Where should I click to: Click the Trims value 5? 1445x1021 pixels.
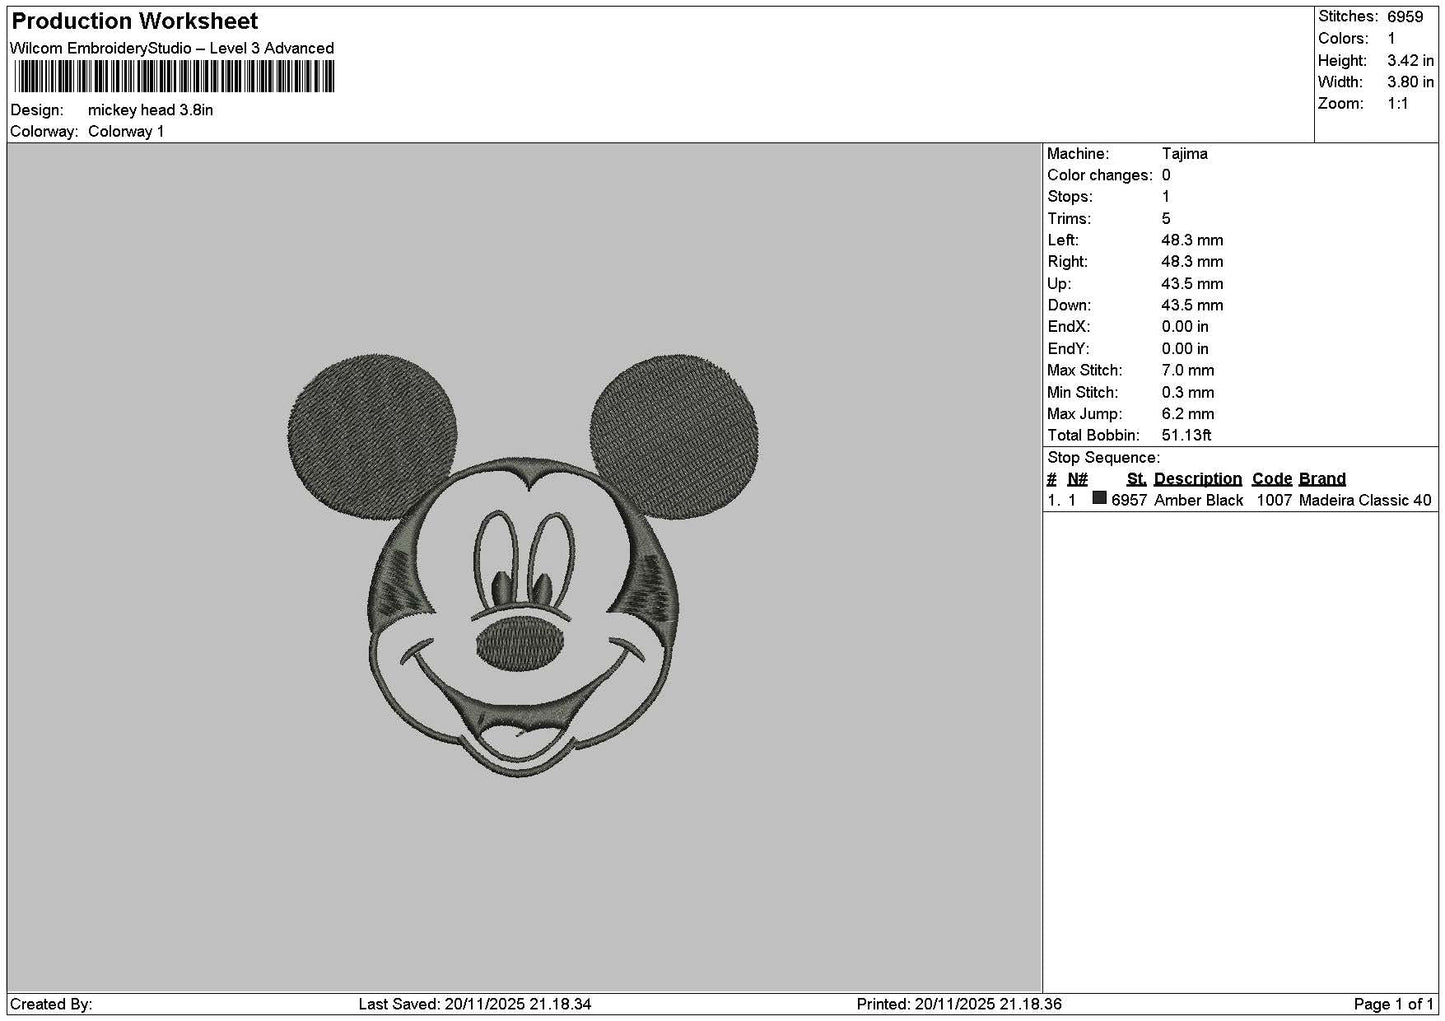tap(1166, 219)
